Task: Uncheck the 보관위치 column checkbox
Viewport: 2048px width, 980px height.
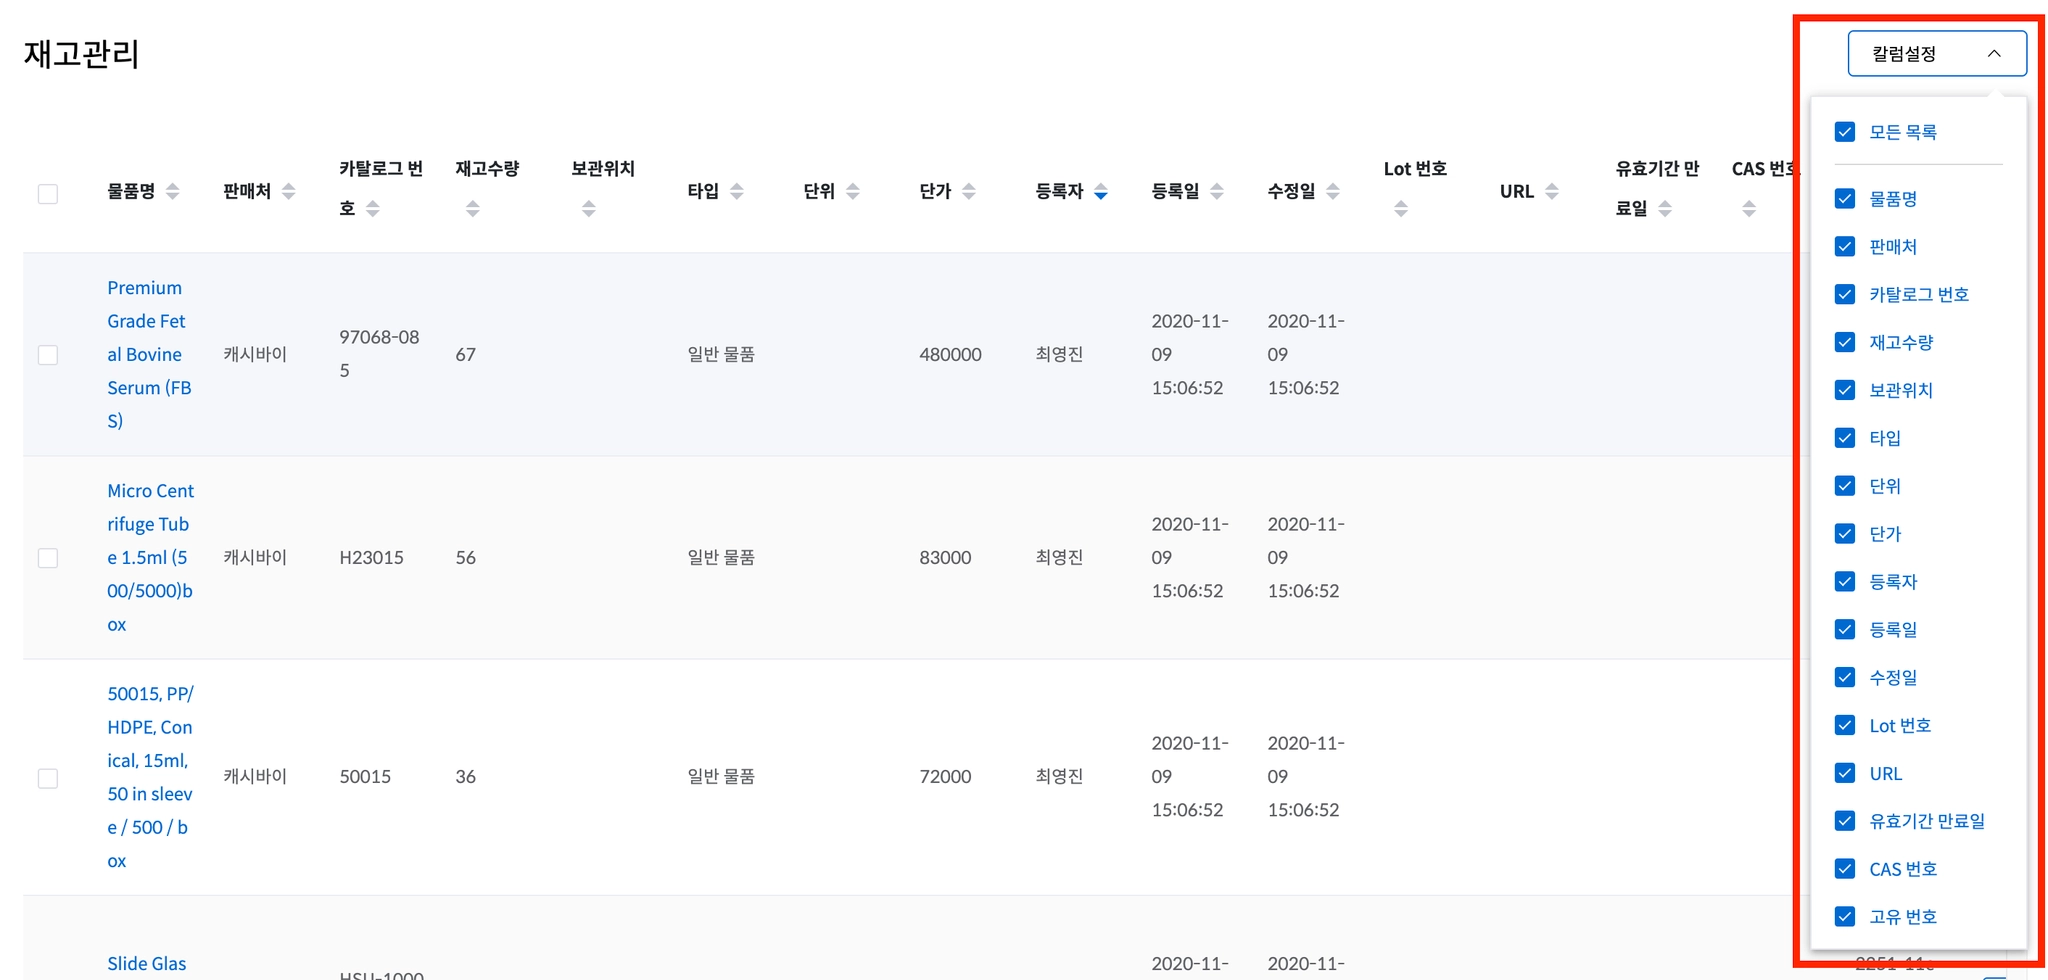Action: coord(1845,390)
